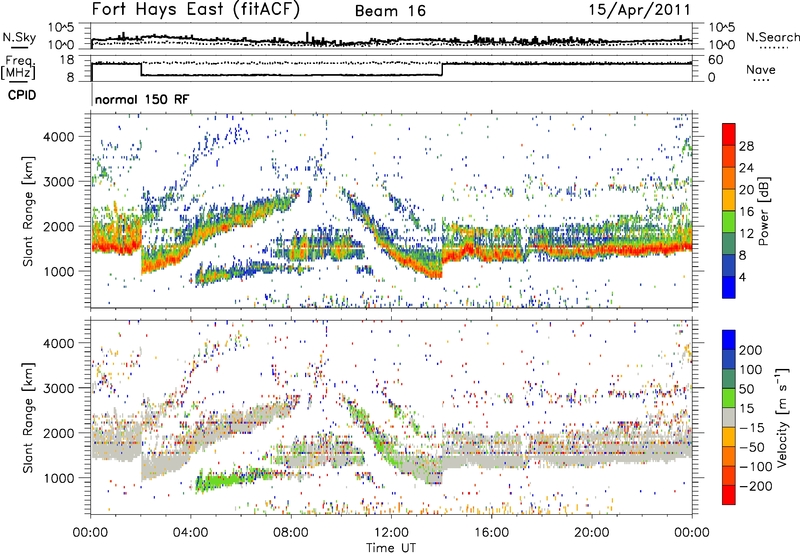Click the 'Slant Range [km]' label of Velocity panel
Viewport: 800px width, 554px height.
(x=28, y=418)
